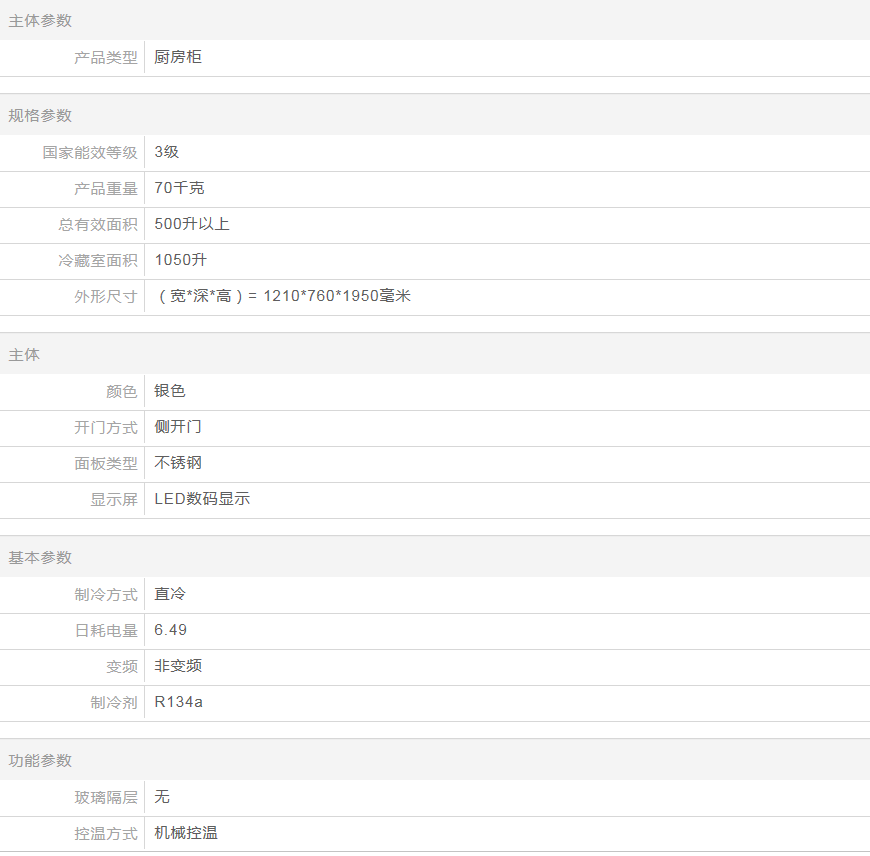Screen dimensions: 870x856
Task: Click the R134a refrigerant value
Action: 179,702
